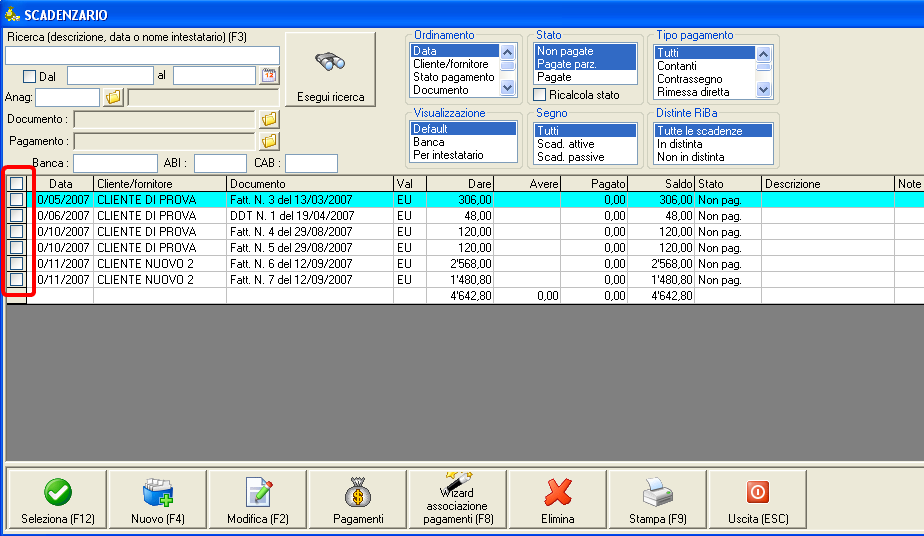The height and width of the screenshot is (536, 924).
Task: Click the Uscita (ESC) exit button
Action: tap(757, 501)
